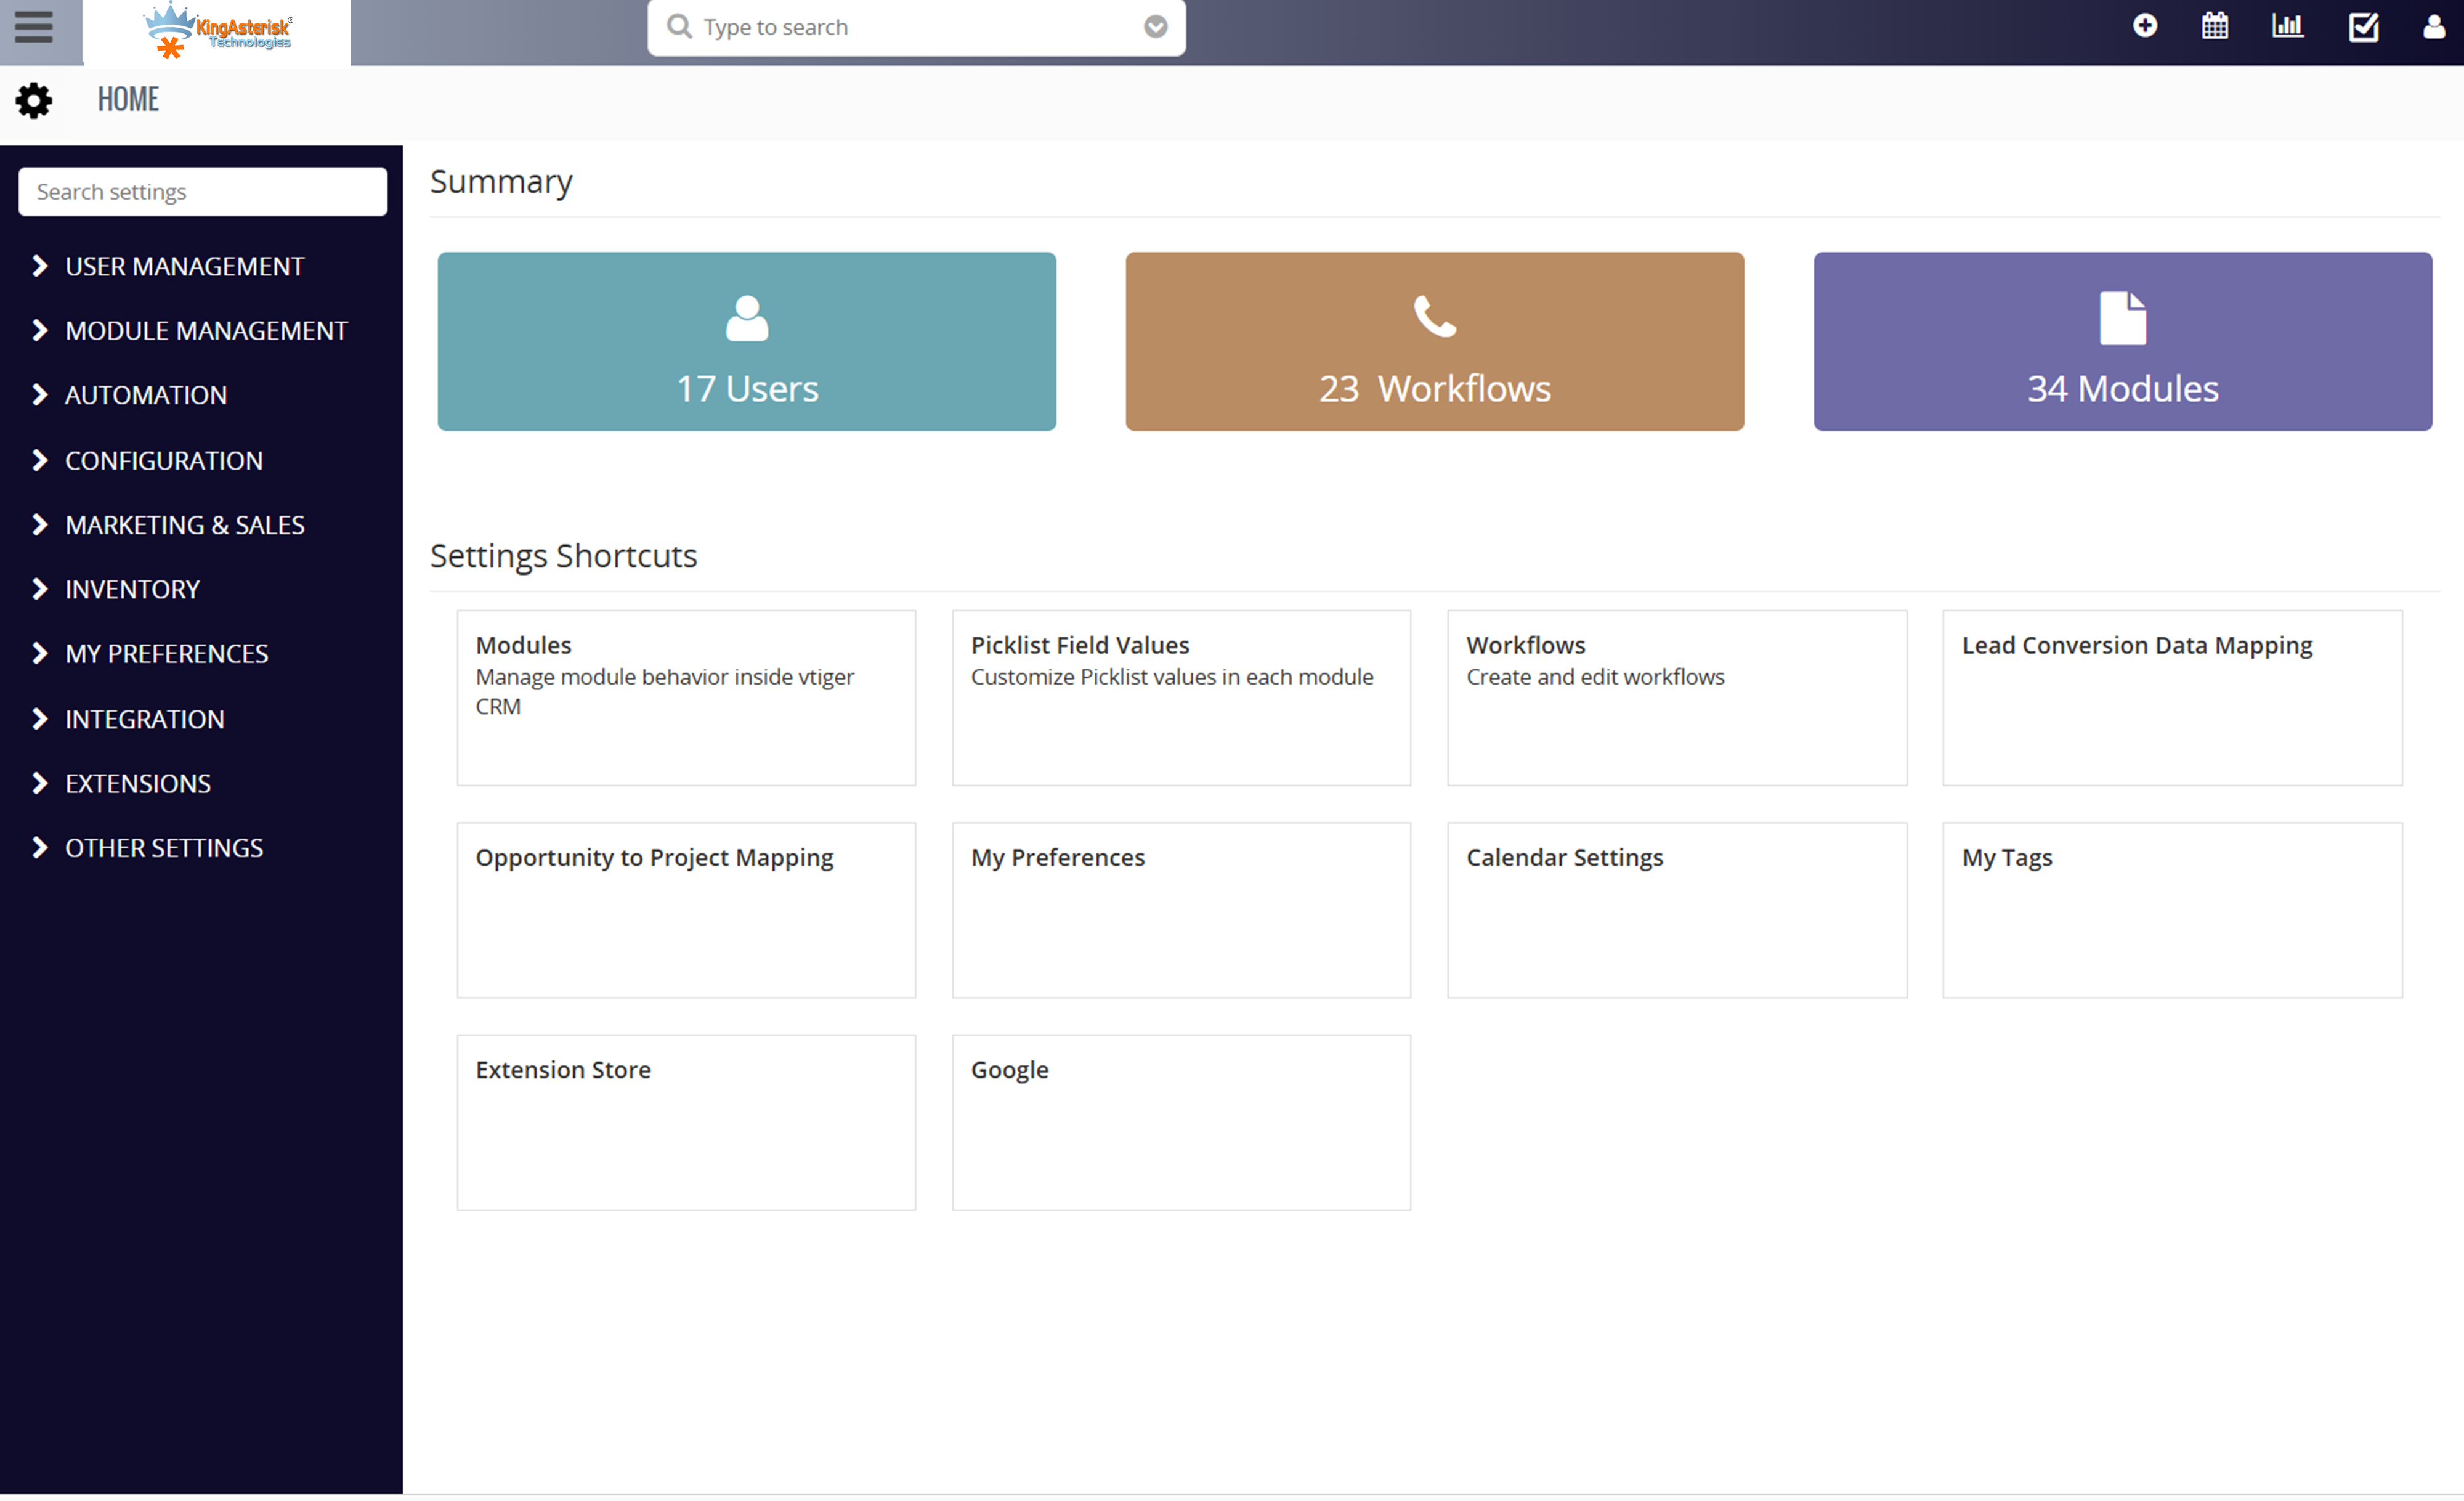Viewport: 2464px width, 1501px height.
Task: Click the Search settings field
Action: (202, 191)
